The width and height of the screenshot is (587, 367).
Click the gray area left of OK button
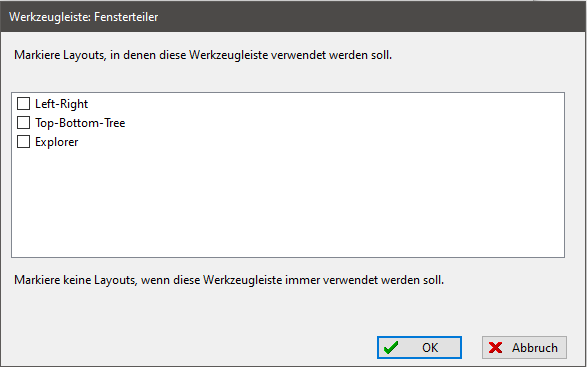(x=187, y=348)
